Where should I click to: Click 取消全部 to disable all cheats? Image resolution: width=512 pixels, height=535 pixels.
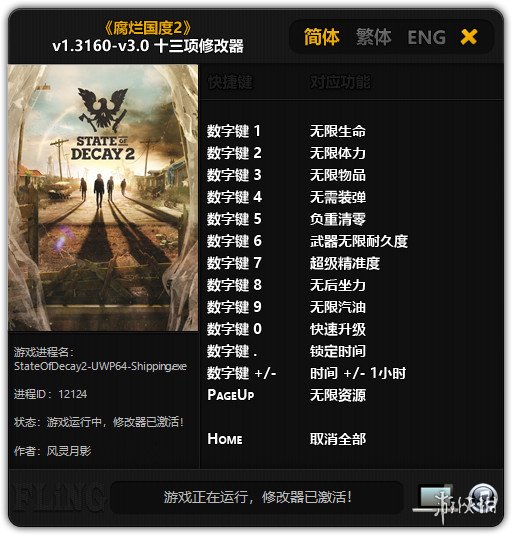(338, 439)
